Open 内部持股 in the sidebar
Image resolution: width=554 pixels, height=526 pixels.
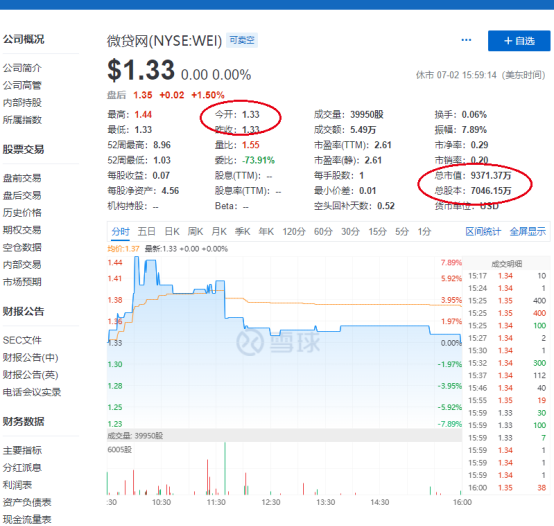tap(22, 102)
